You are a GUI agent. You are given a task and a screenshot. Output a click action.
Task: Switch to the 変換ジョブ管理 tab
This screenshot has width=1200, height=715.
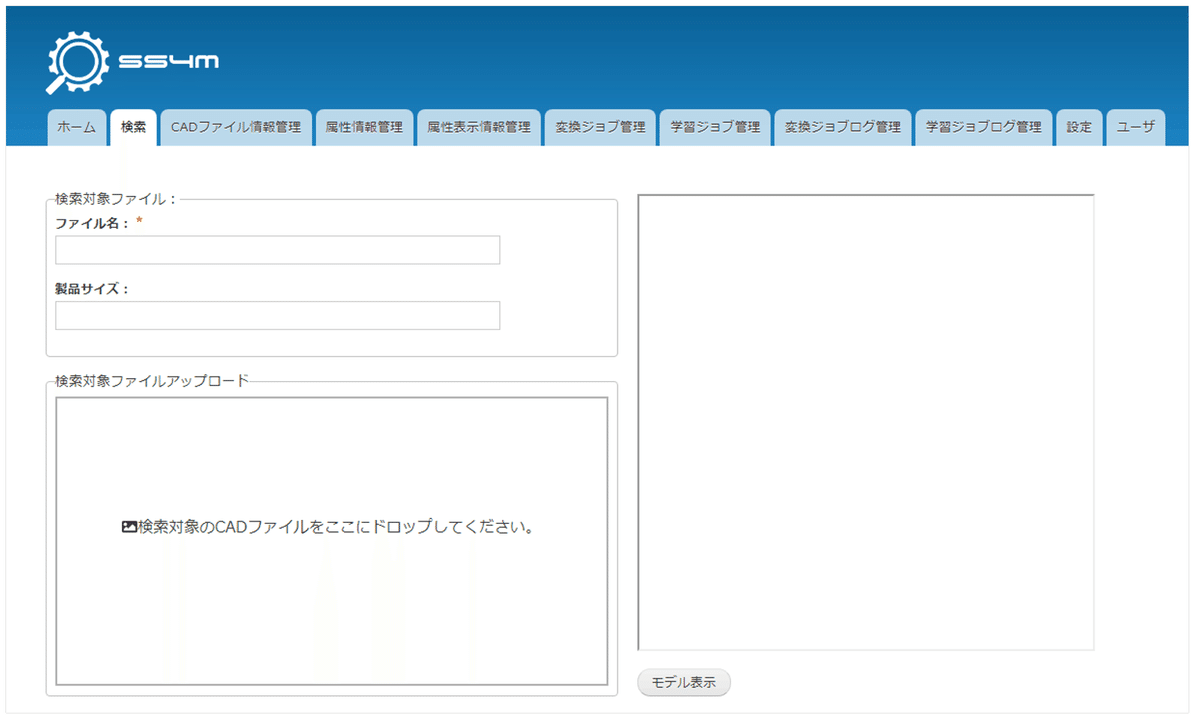click(598, 127)
